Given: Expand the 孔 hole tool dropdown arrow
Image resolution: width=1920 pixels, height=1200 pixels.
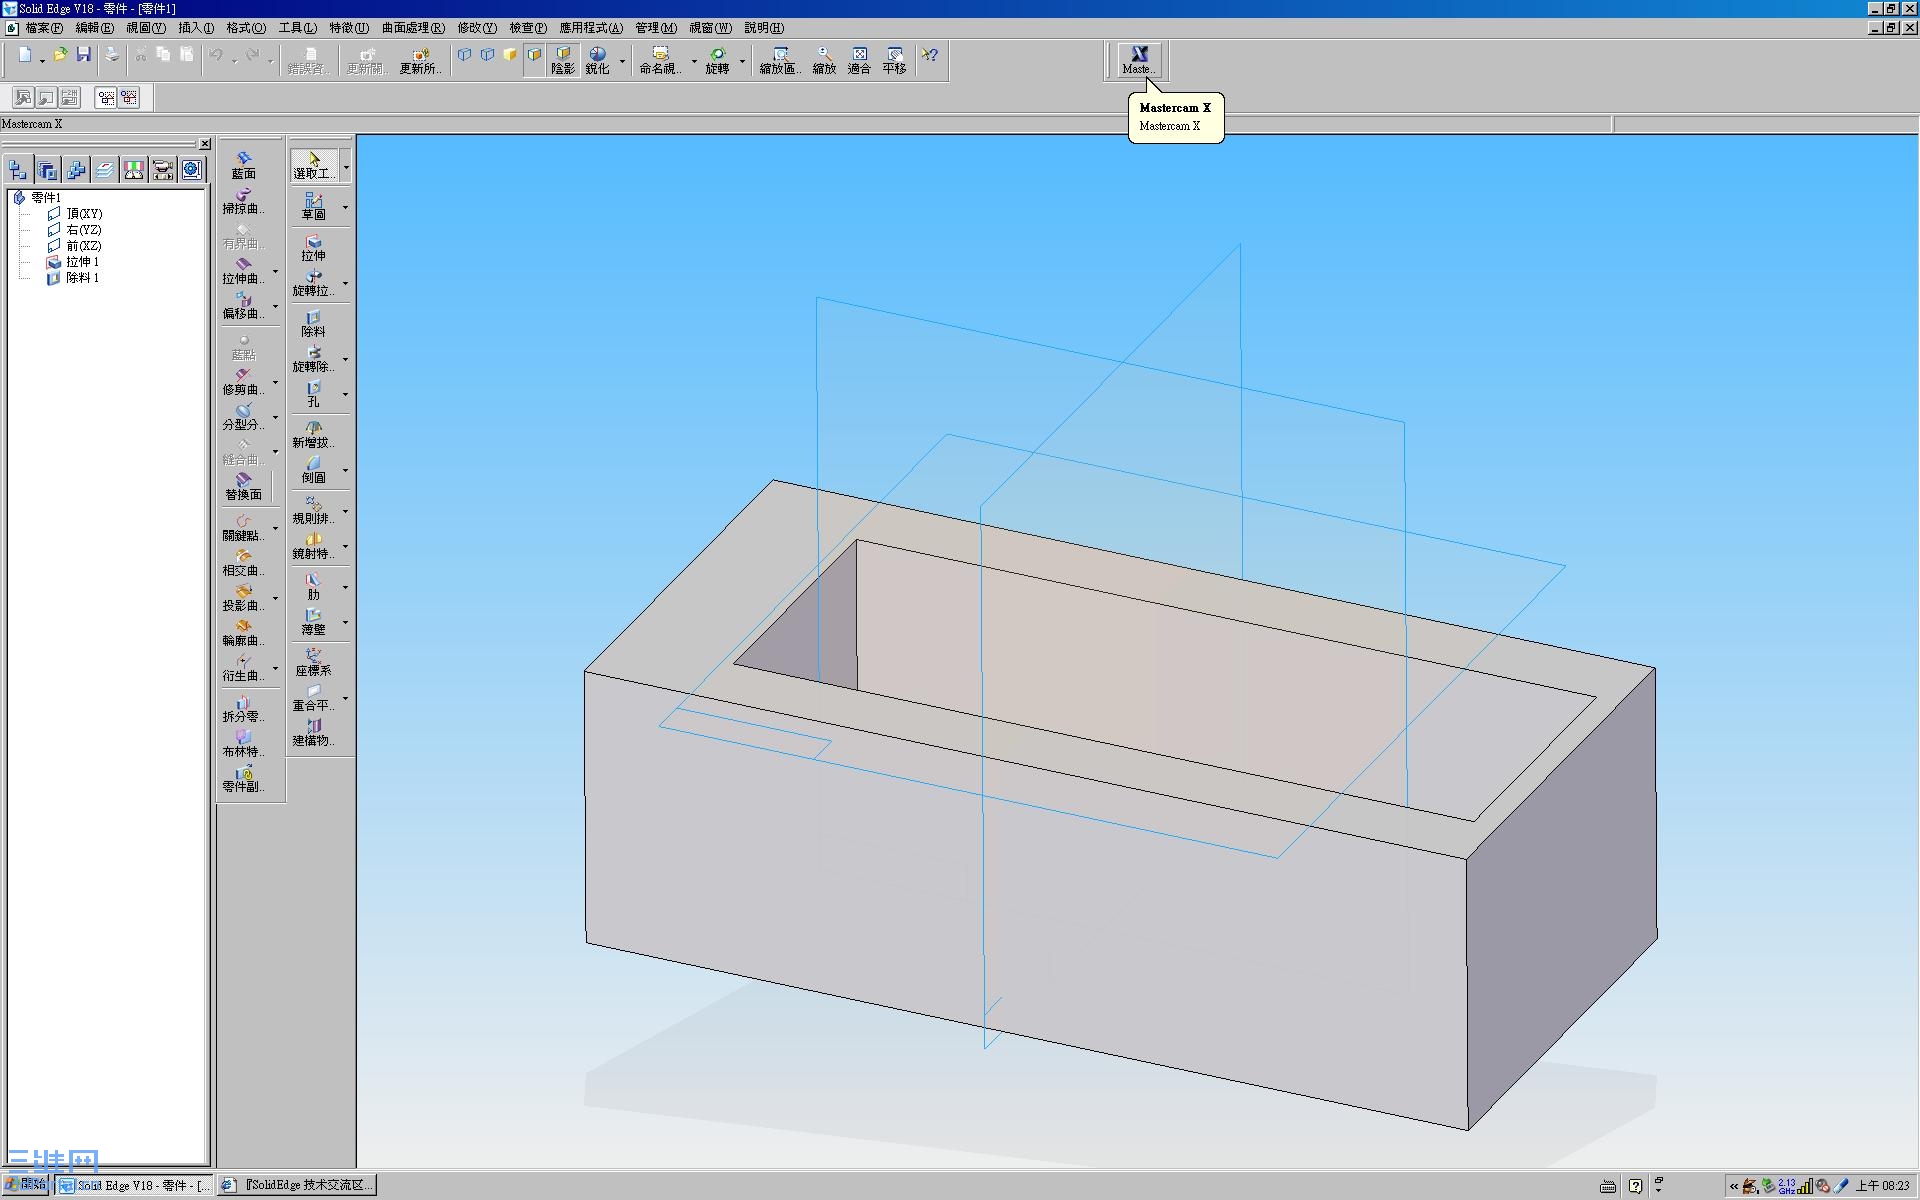Looking at the screenshot, I should click(346, 394).
